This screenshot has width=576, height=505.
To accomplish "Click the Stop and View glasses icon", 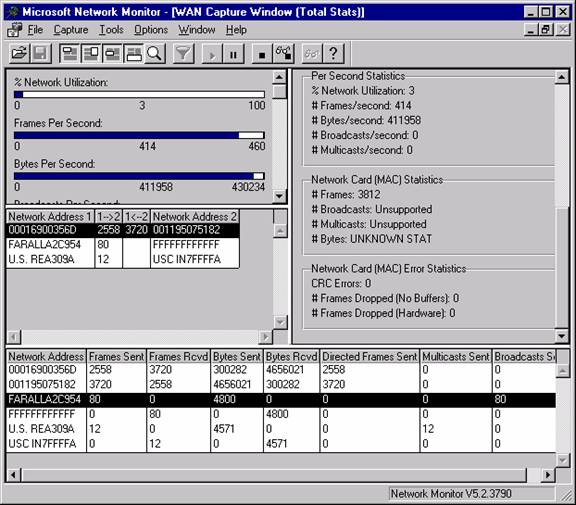I will [x=283, y=54].
